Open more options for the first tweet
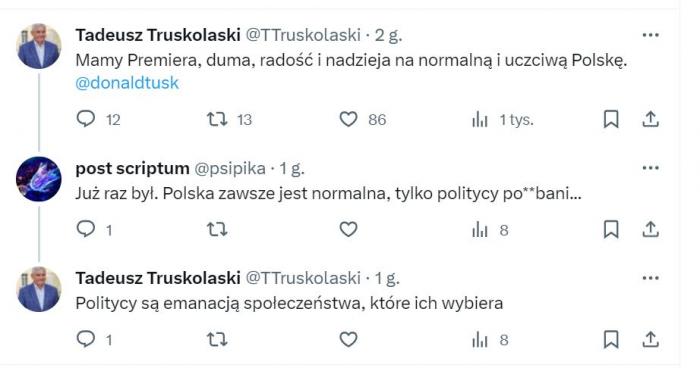The width and height of the screenshot is (700, 368). tap(650, 35)
